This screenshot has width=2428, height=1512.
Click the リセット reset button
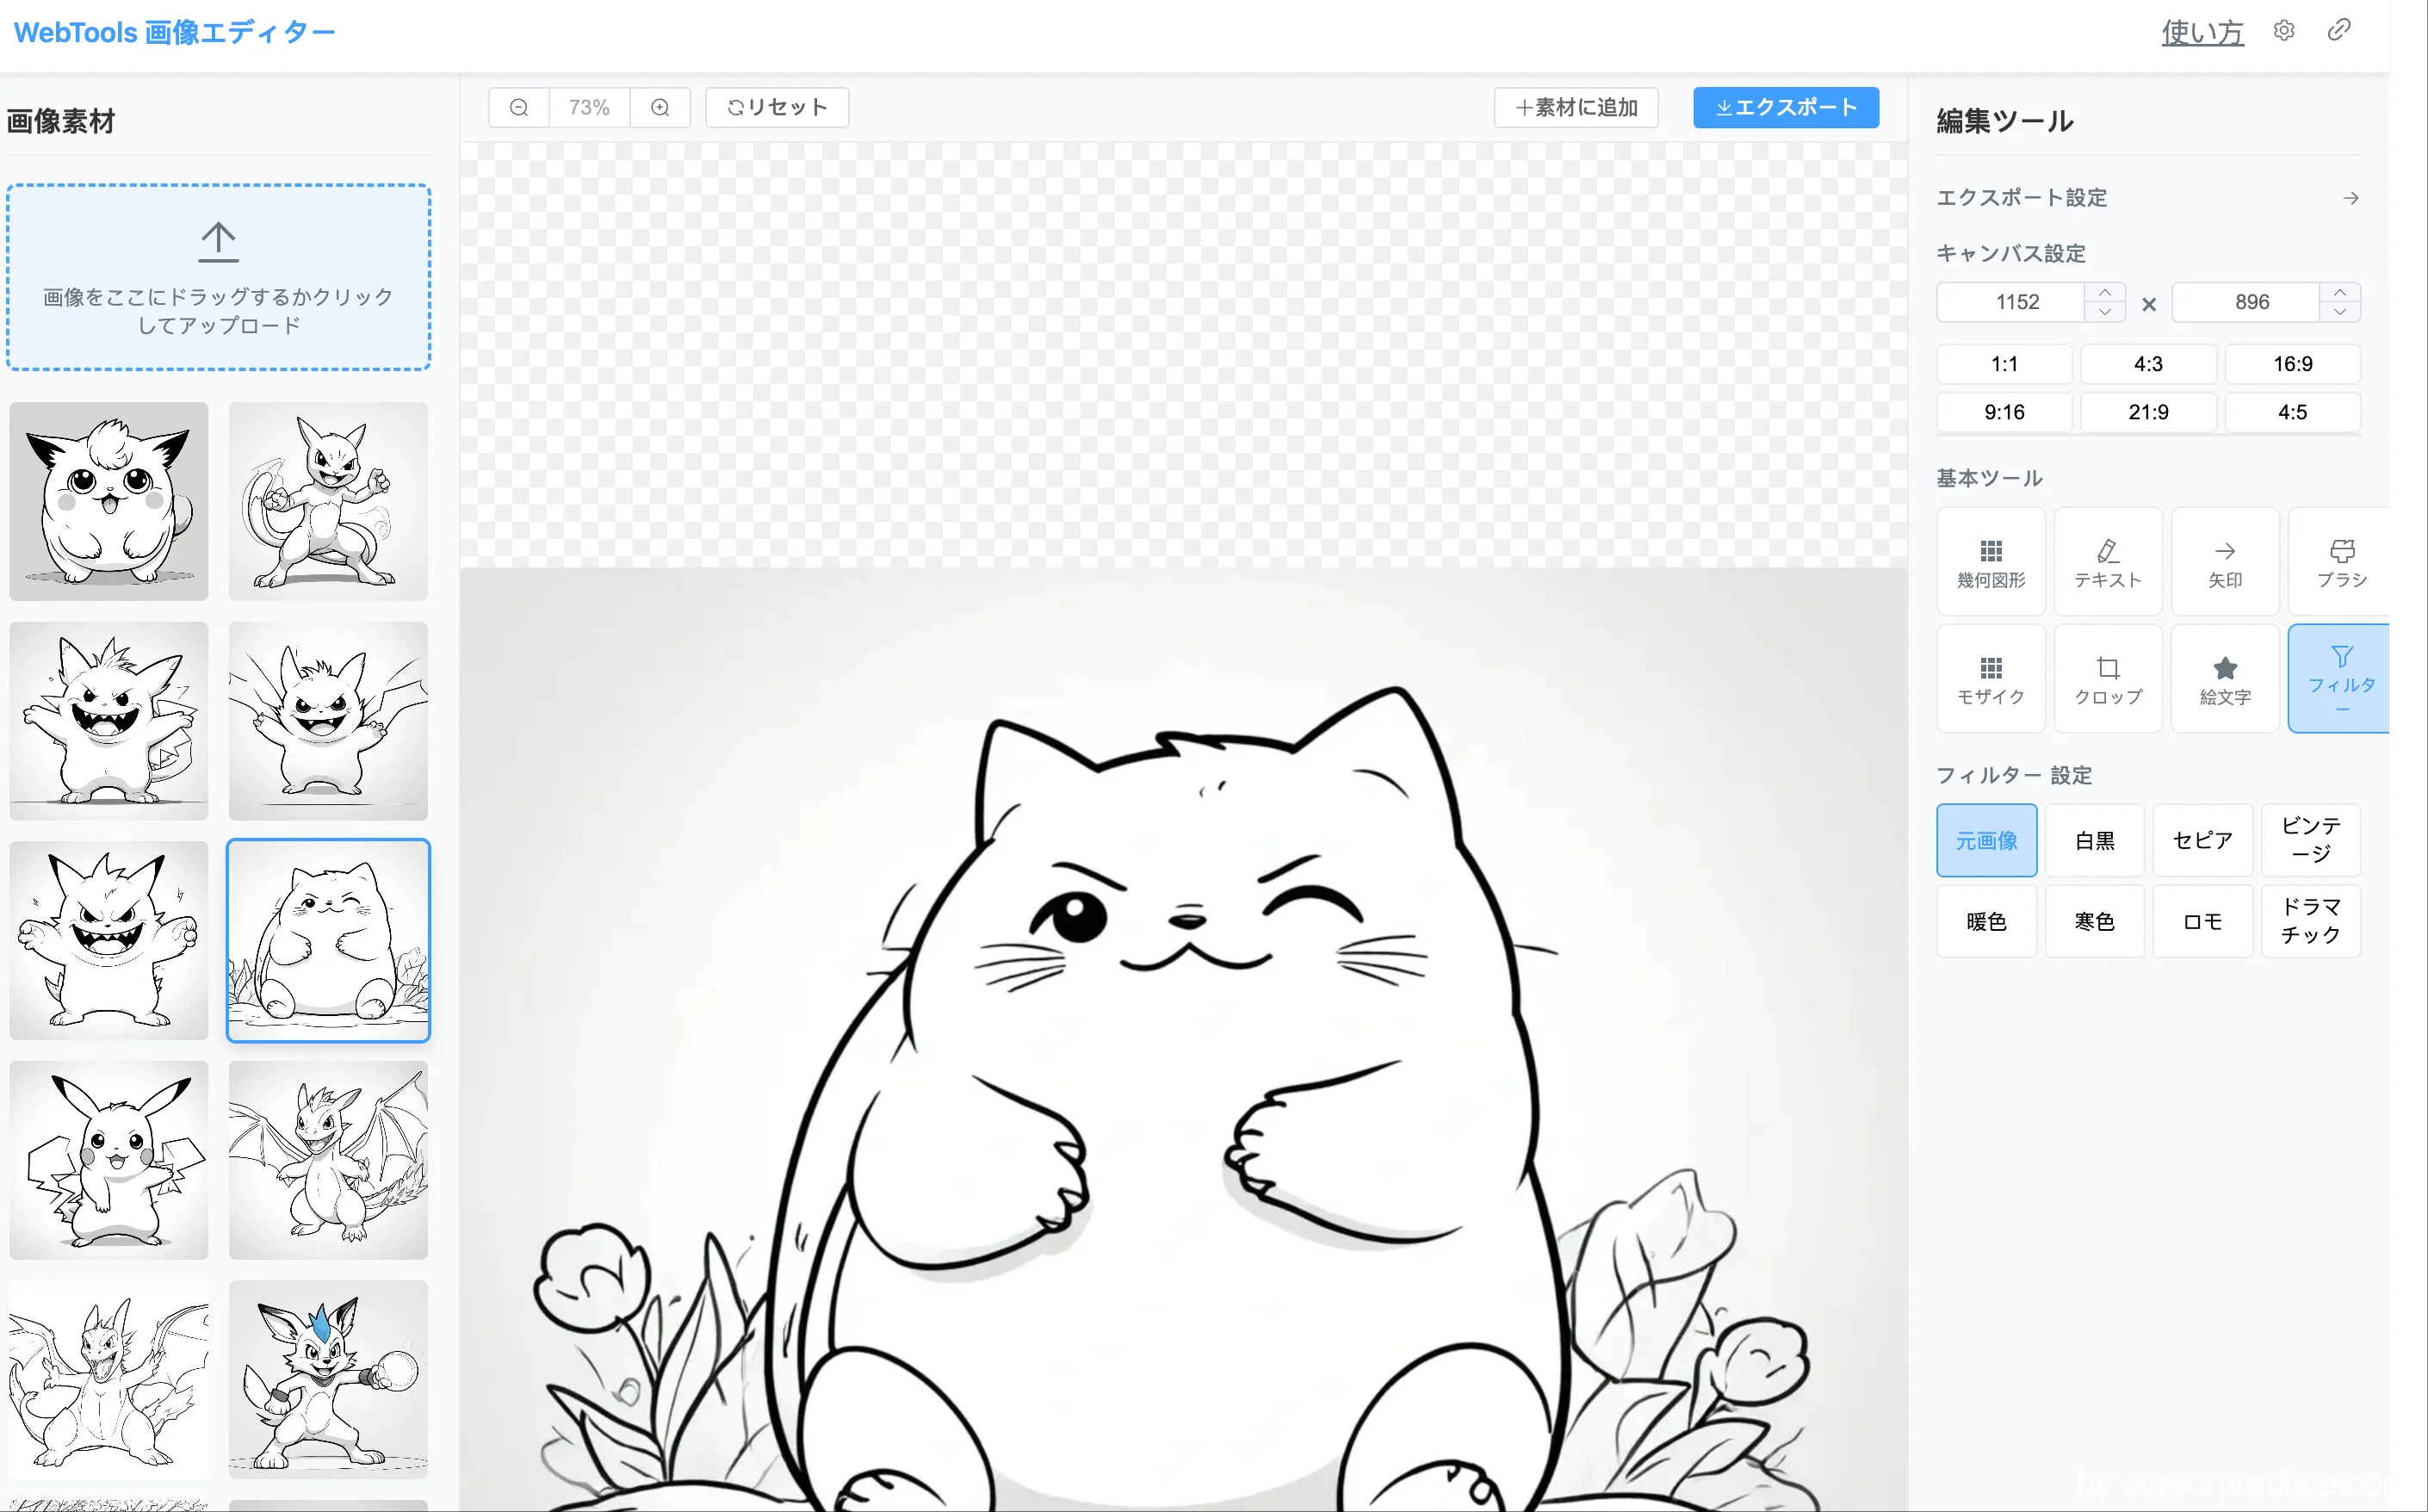777,107
